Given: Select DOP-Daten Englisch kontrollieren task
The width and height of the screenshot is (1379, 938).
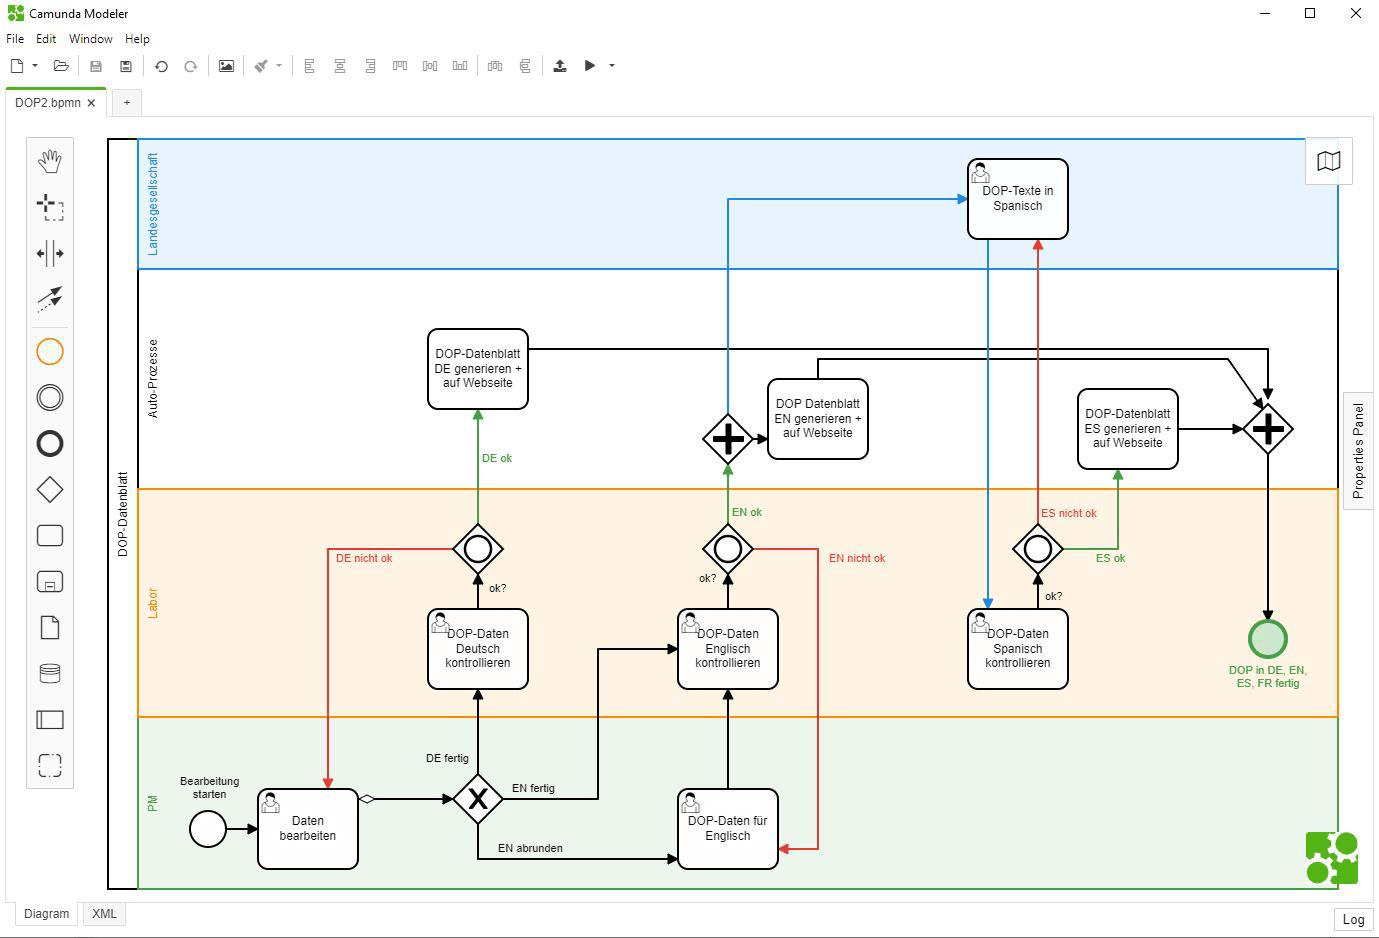Looking at the screenshot, I should [x=728, y=649].
